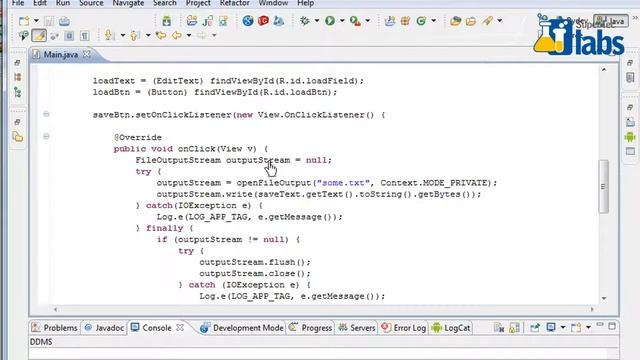The width and height of the screenshot is (640, 360).
Task: Toggle the Console Scroll Lock icon
Action: tap(514, 327)
